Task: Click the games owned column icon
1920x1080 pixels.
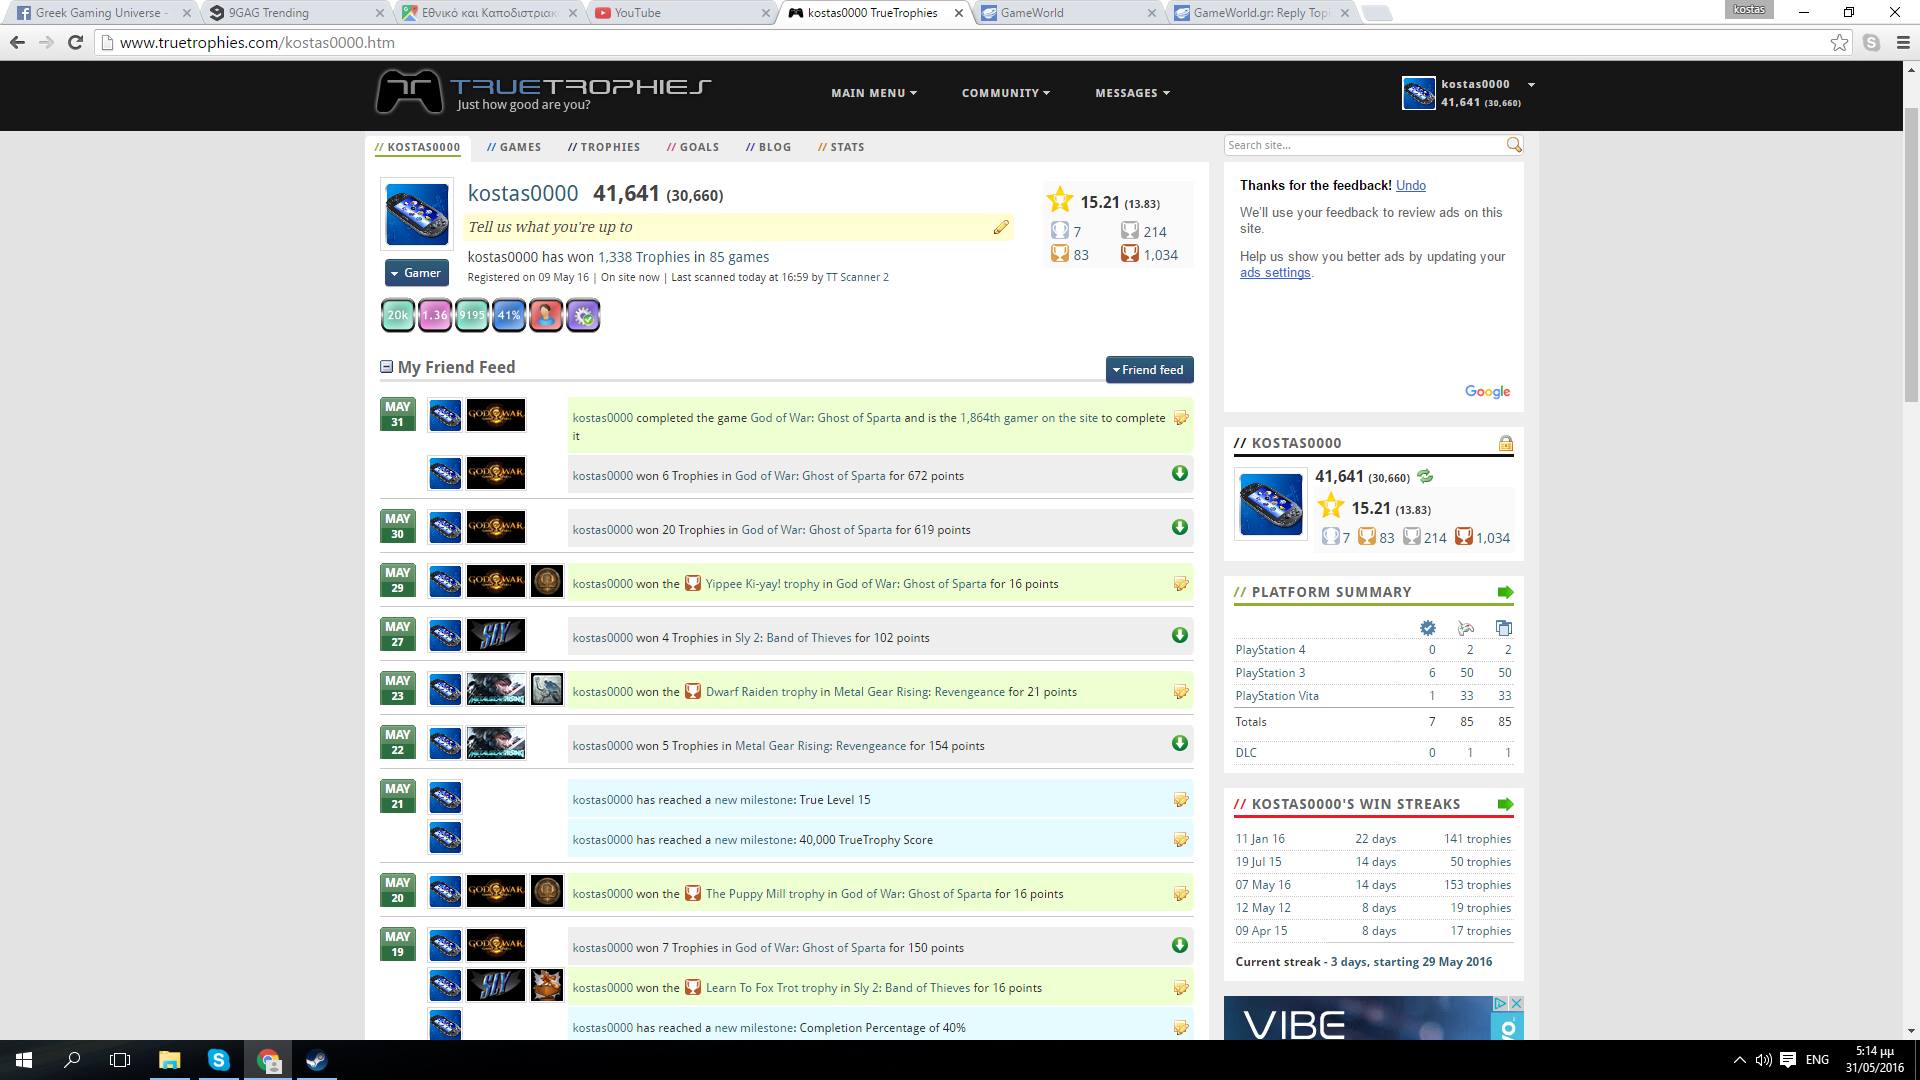Action: (1503, 628)
